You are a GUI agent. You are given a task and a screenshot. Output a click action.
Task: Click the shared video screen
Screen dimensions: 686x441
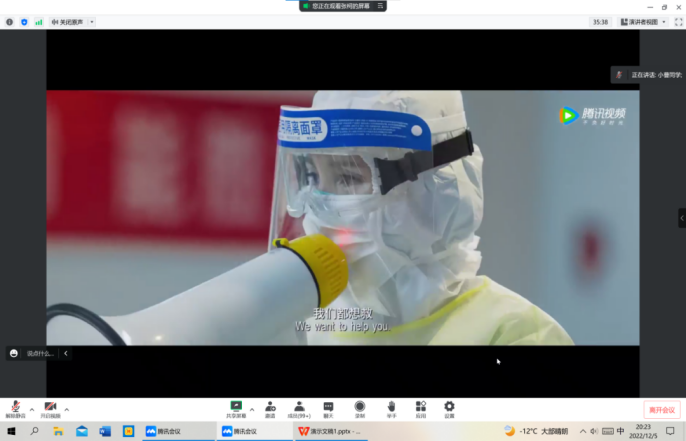(343, 217)
